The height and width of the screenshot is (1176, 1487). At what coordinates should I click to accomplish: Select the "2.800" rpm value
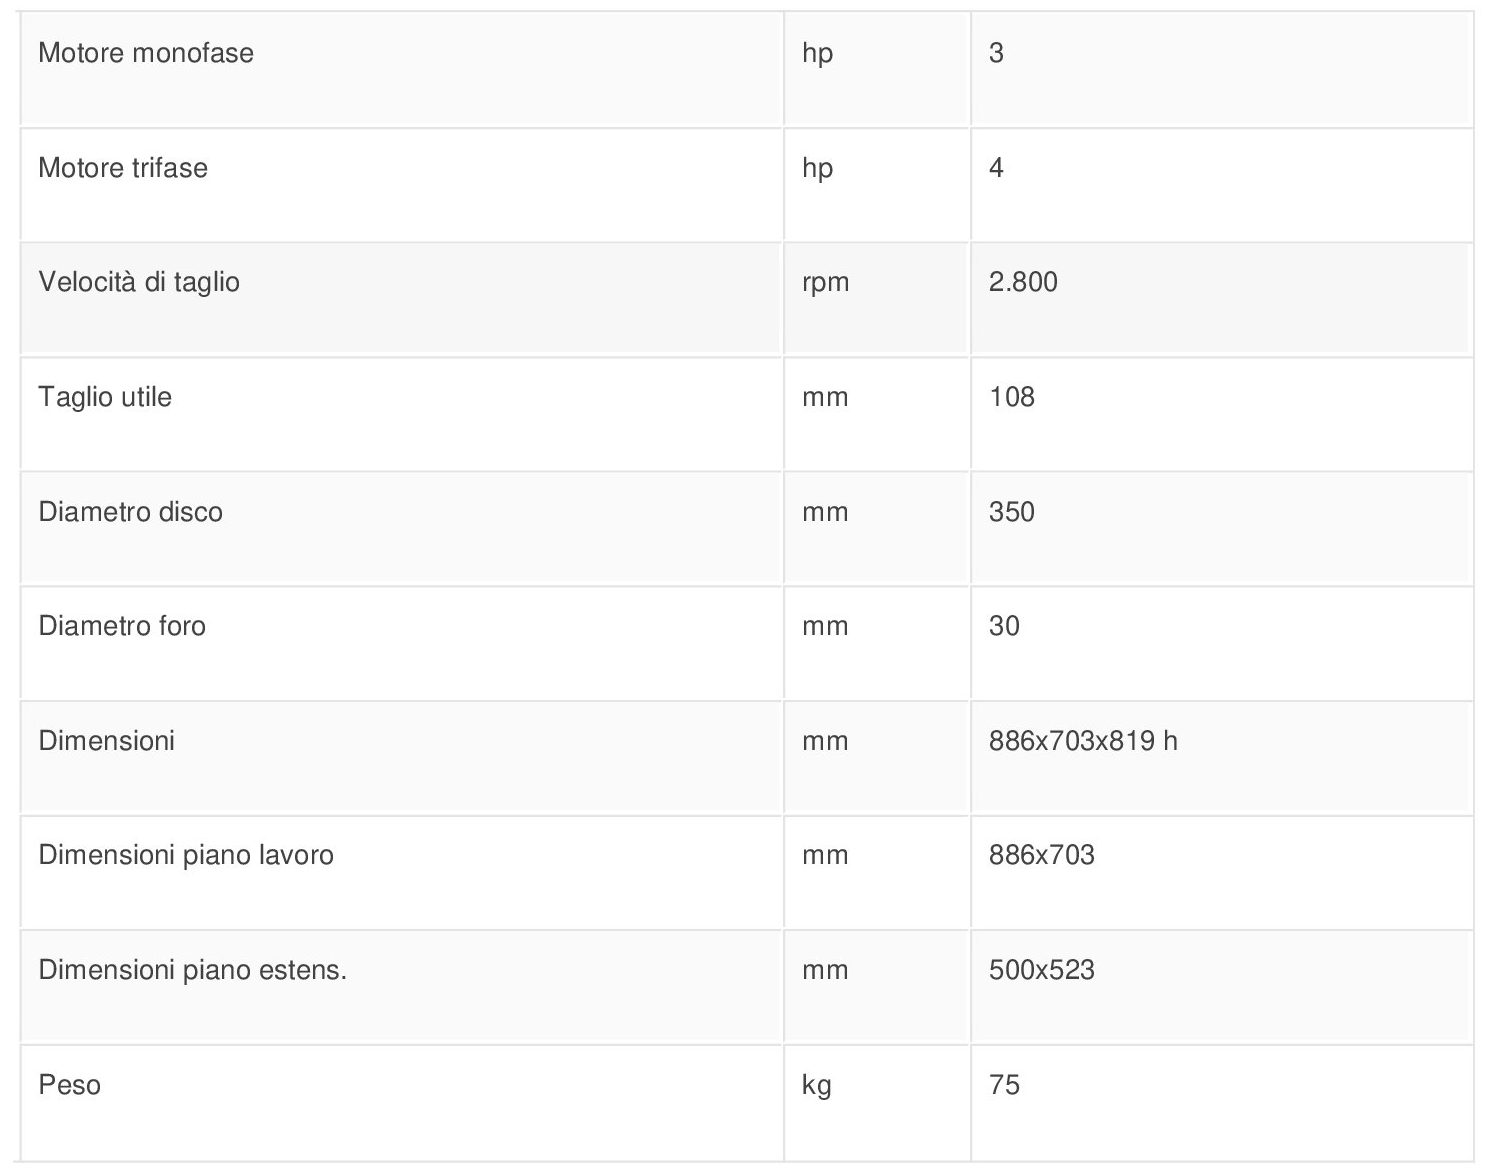point(1023,282)
